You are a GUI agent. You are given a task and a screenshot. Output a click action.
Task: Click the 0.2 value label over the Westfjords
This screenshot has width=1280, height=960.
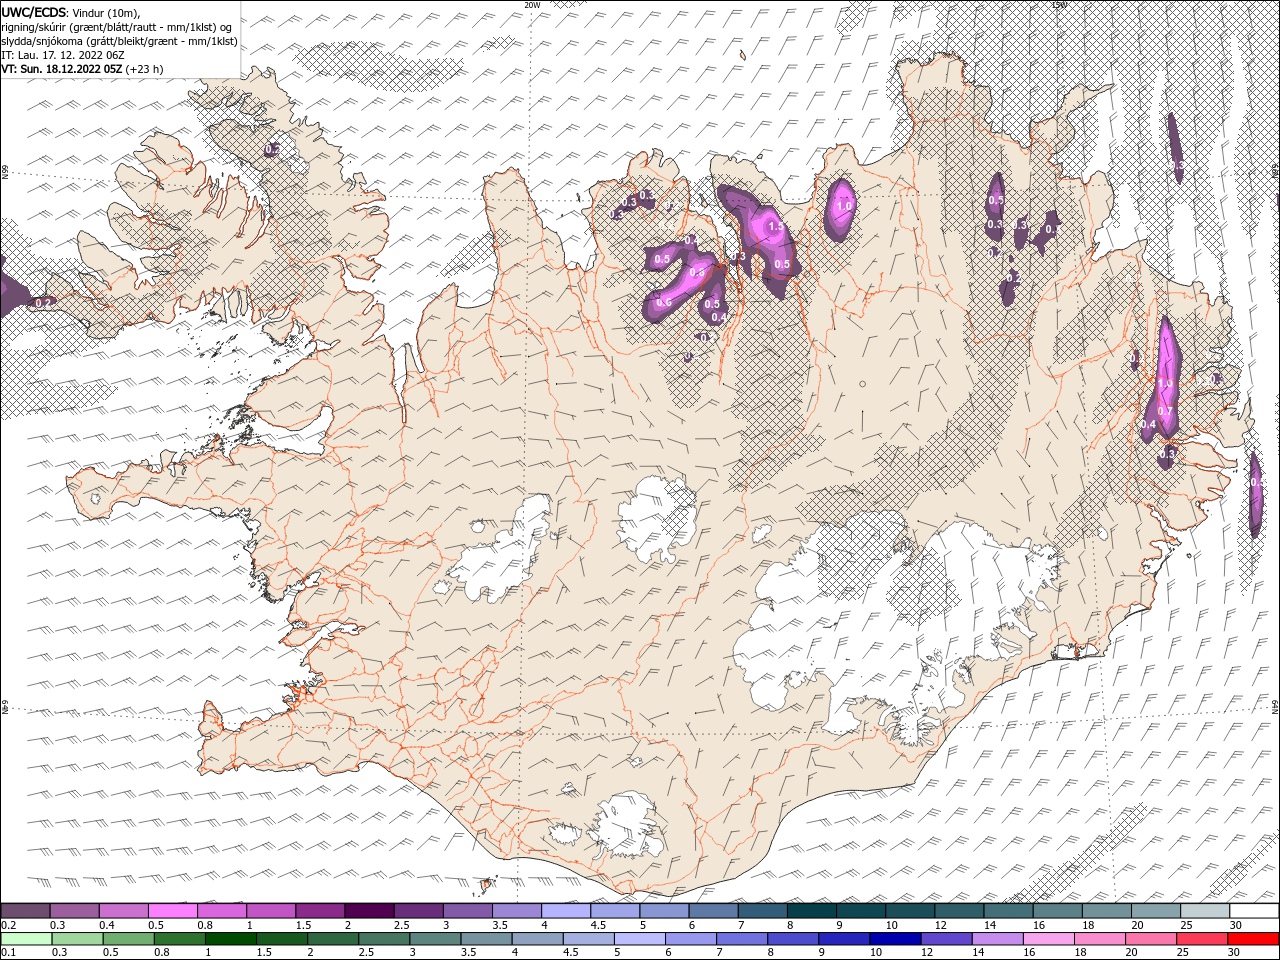pos(272,149)
